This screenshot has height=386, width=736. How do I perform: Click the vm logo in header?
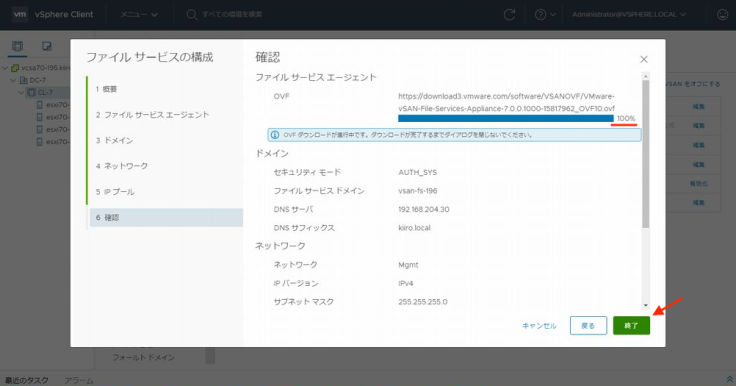20,15
